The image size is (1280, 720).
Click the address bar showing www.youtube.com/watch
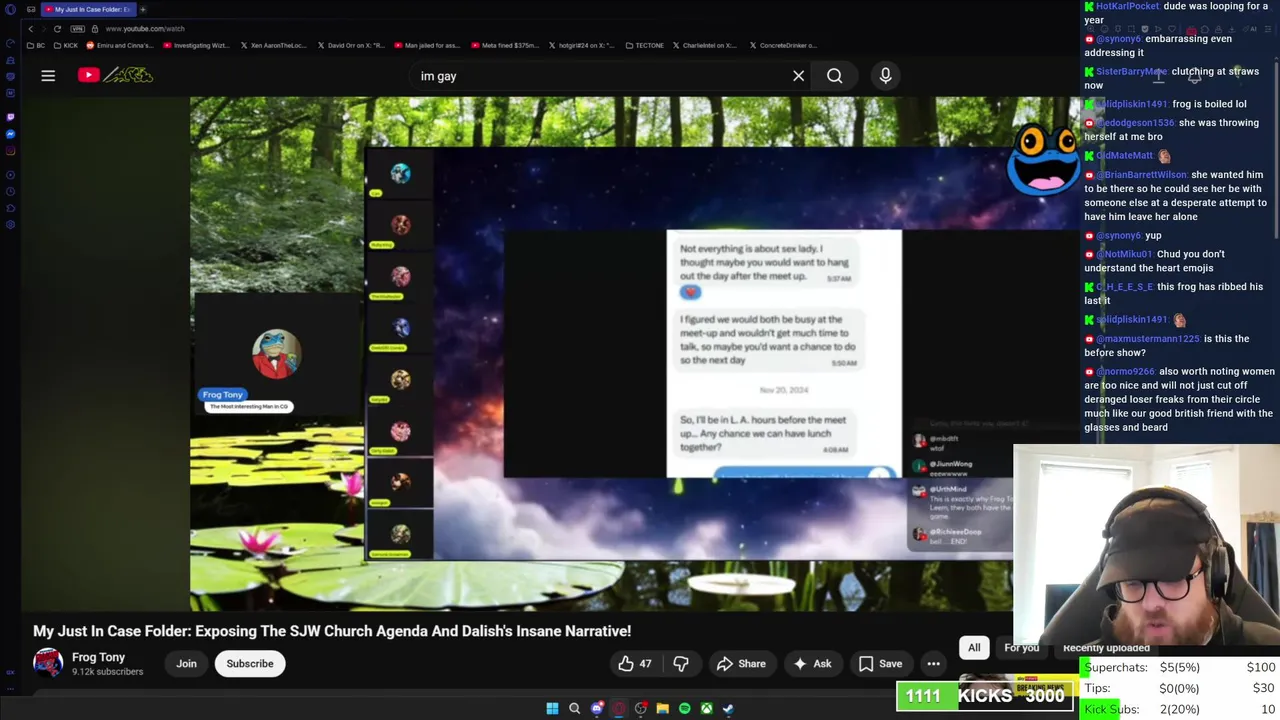145,29
